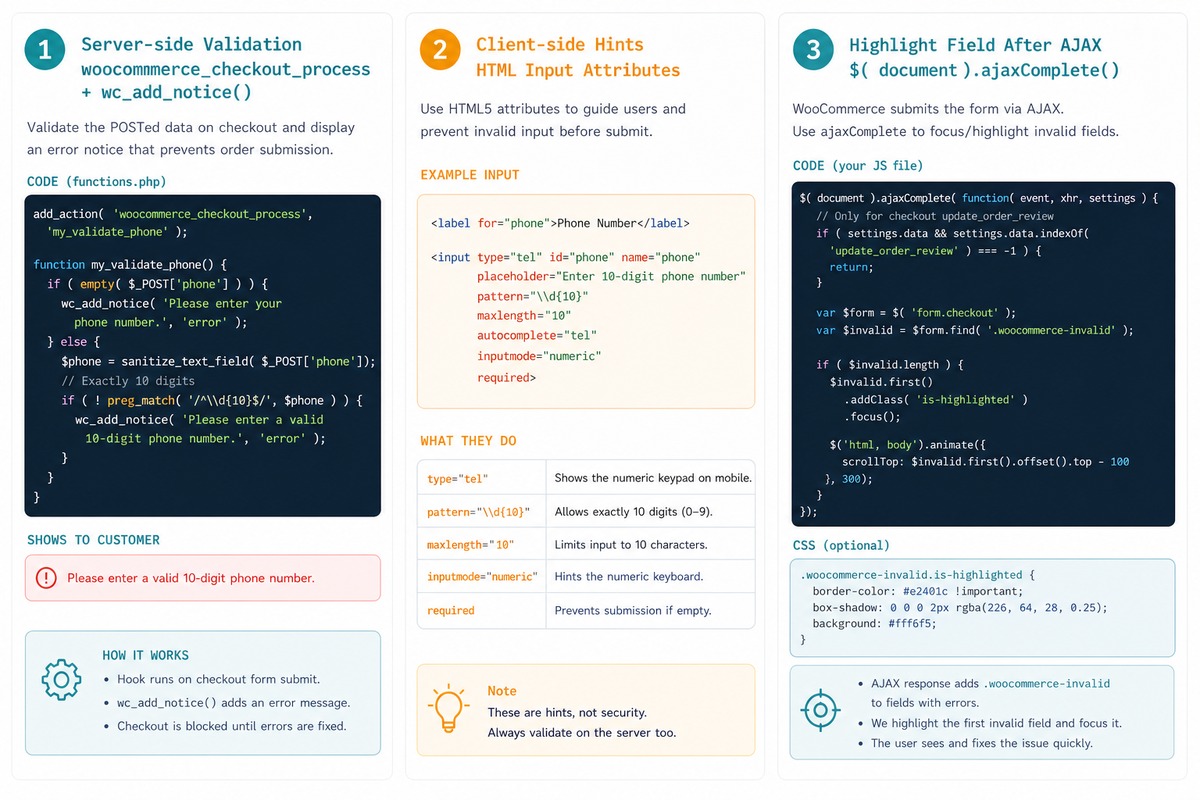Click the "Always validate on the server too." text
This screenshot has width=1200, height=800.
pos(582,733)
